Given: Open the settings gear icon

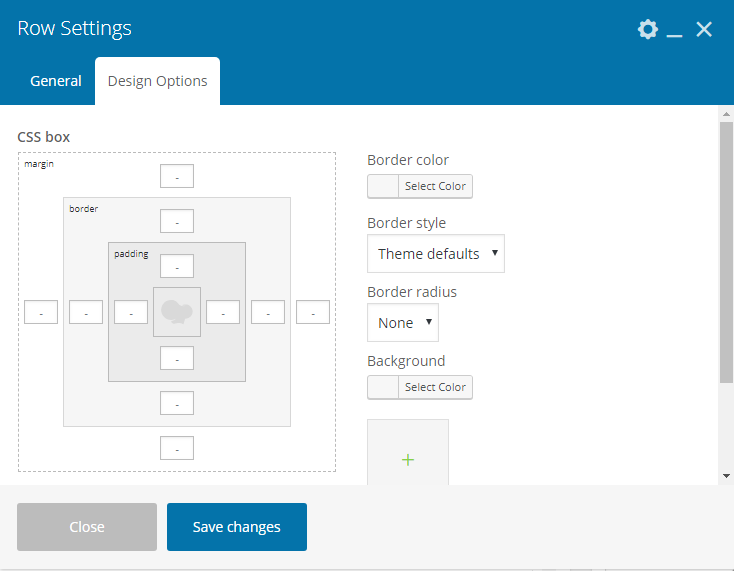Looking at the screenshot, I should 648,29.
